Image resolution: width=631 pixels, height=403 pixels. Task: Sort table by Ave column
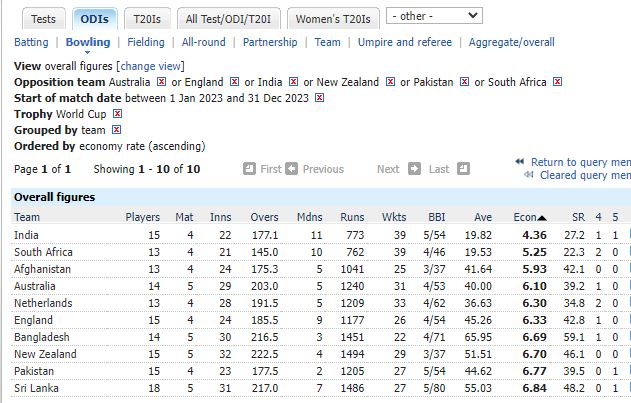pos(483,217)
